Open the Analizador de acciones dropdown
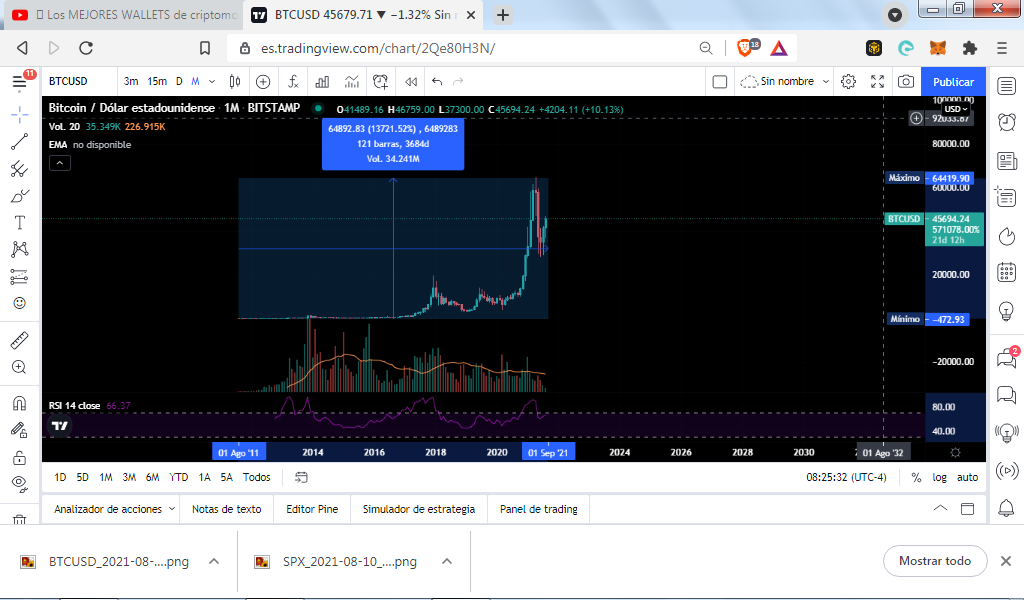Viewport: 1024px width, 600px height. [114, 509]
